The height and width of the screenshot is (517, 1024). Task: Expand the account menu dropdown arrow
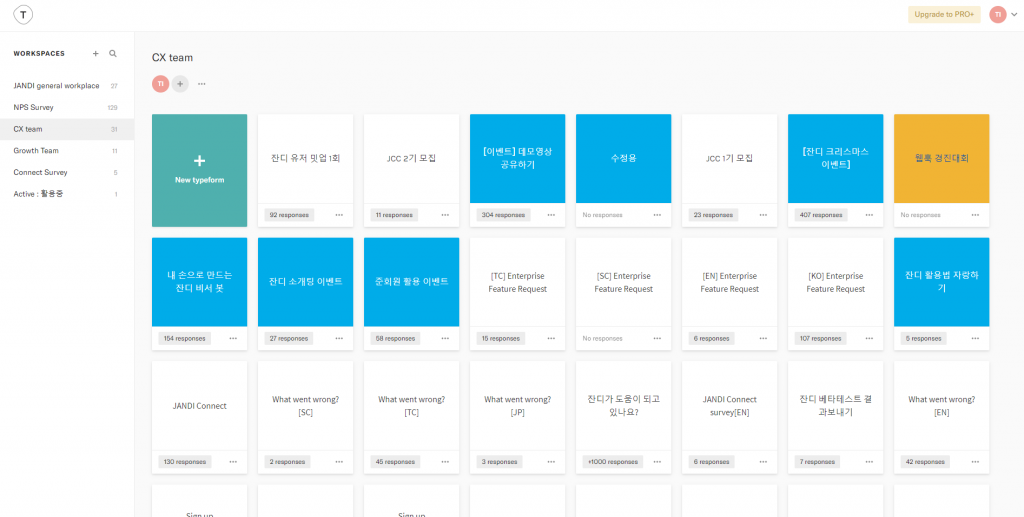pos(1014,15)
